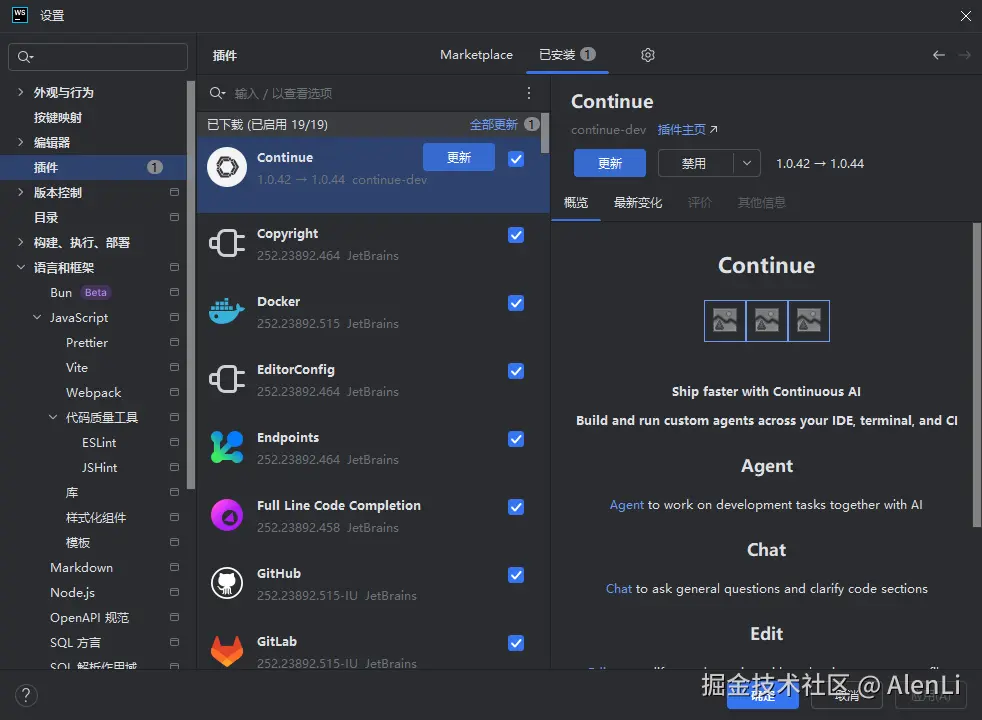Click the plugin description scrollbar
This screenshot has width=982, height=720.
pos(977,374)
